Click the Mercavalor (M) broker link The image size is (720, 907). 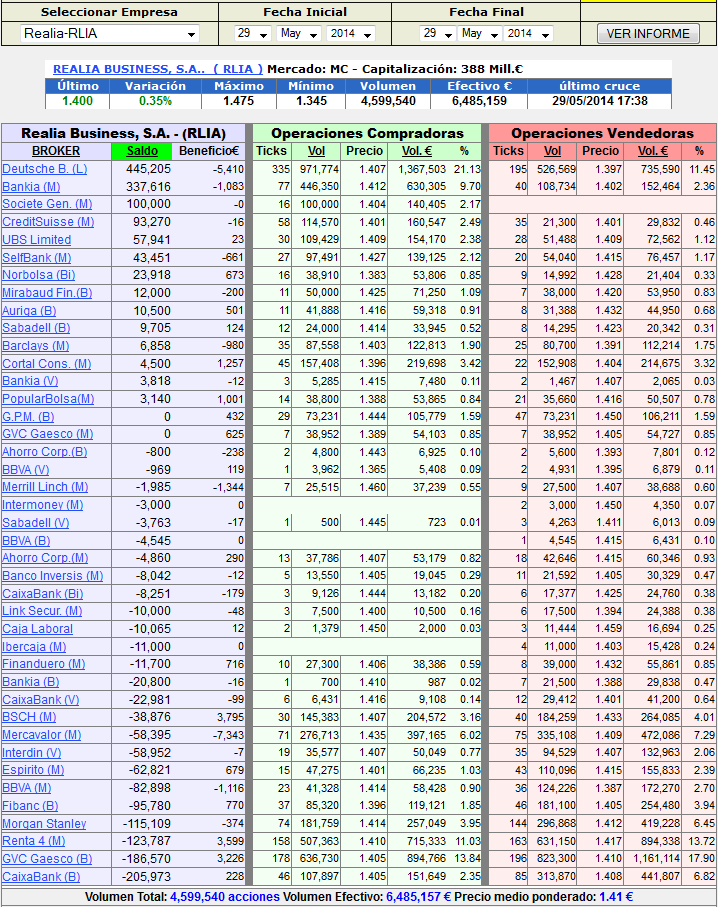[x=42, y=735]
